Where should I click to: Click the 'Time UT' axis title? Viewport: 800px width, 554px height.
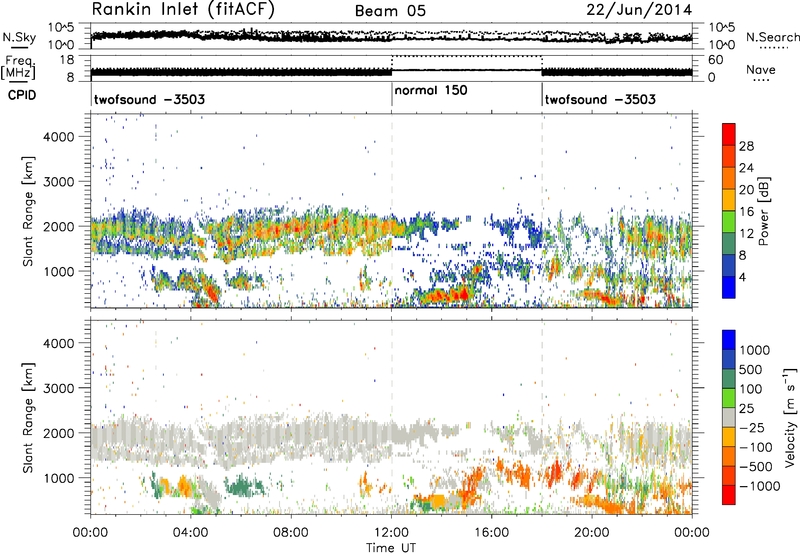[x=391, y=548]
